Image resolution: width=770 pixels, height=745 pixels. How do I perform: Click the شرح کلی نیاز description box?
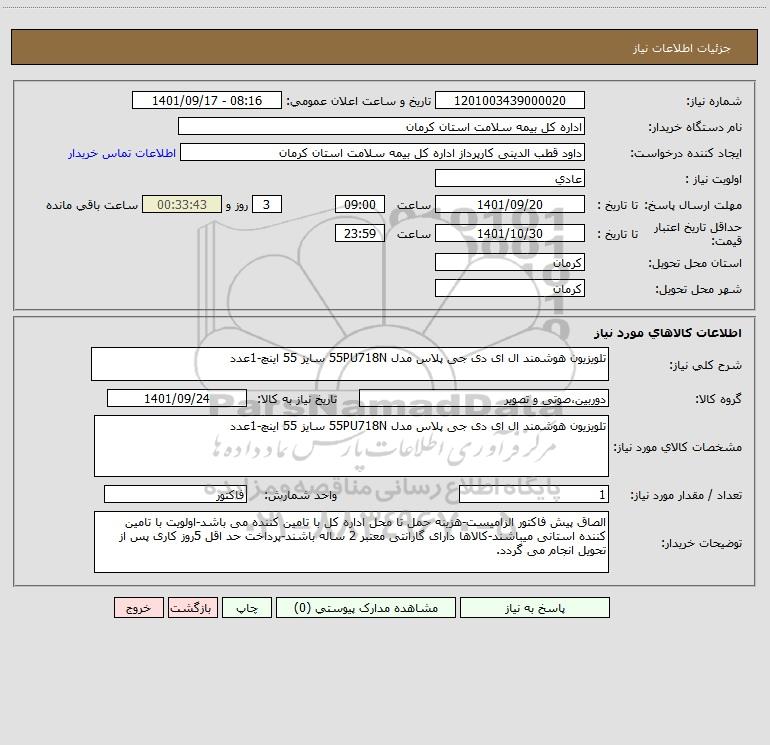pos(350,364)
